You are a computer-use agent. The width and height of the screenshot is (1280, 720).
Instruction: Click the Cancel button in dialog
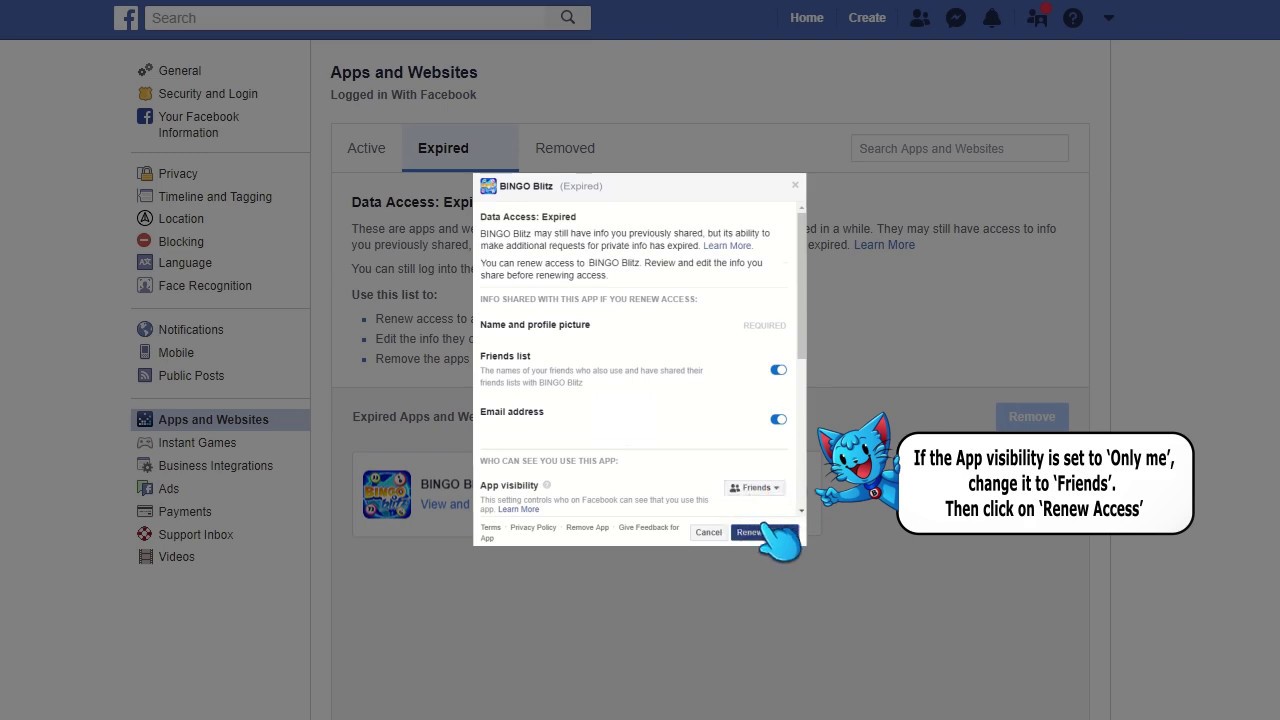[x=708, y=532]
